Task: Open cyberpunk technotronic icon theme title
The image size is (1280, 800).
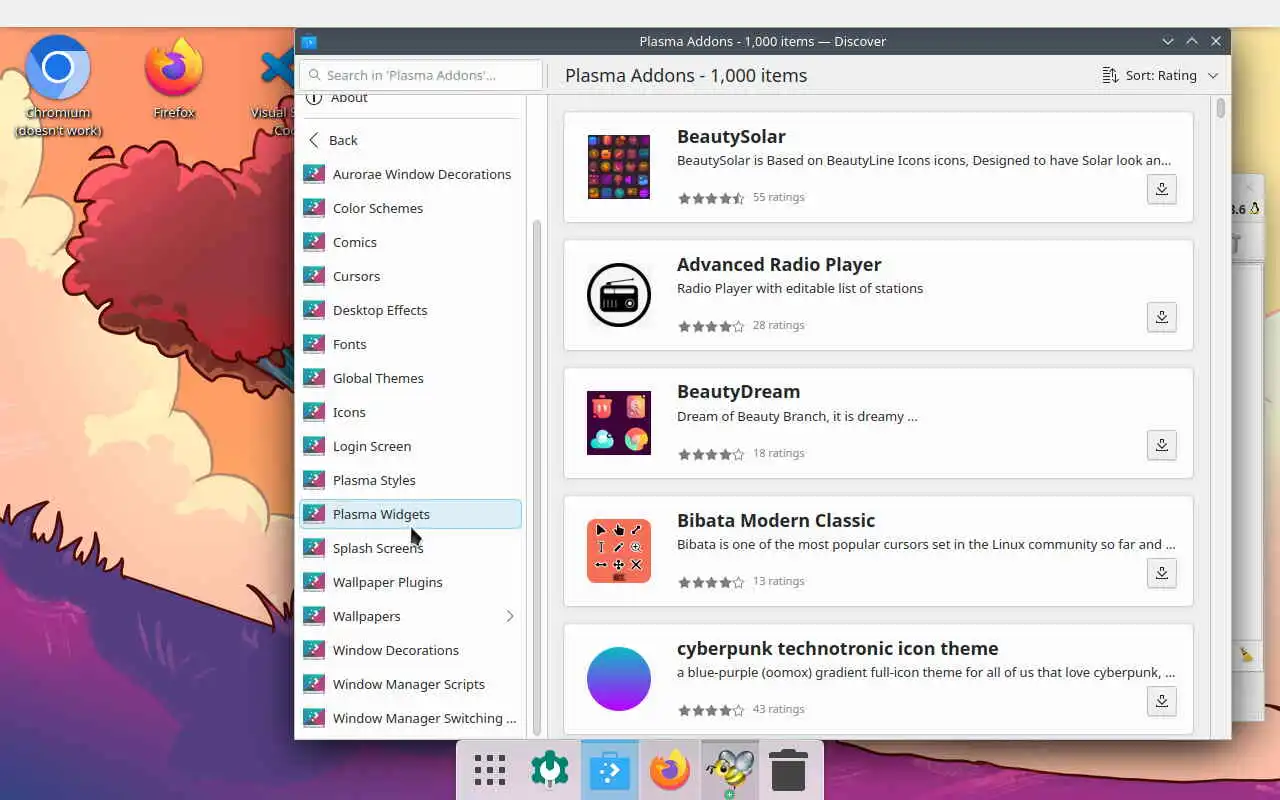Action: [x=838, y=649]
